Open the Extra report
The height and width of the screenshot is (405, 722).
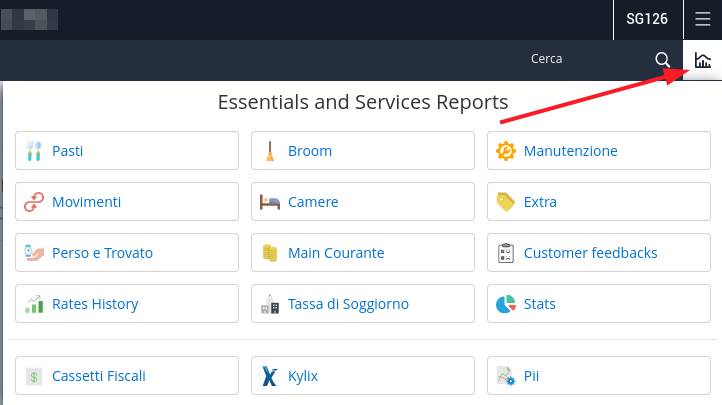tap(599, 202)
